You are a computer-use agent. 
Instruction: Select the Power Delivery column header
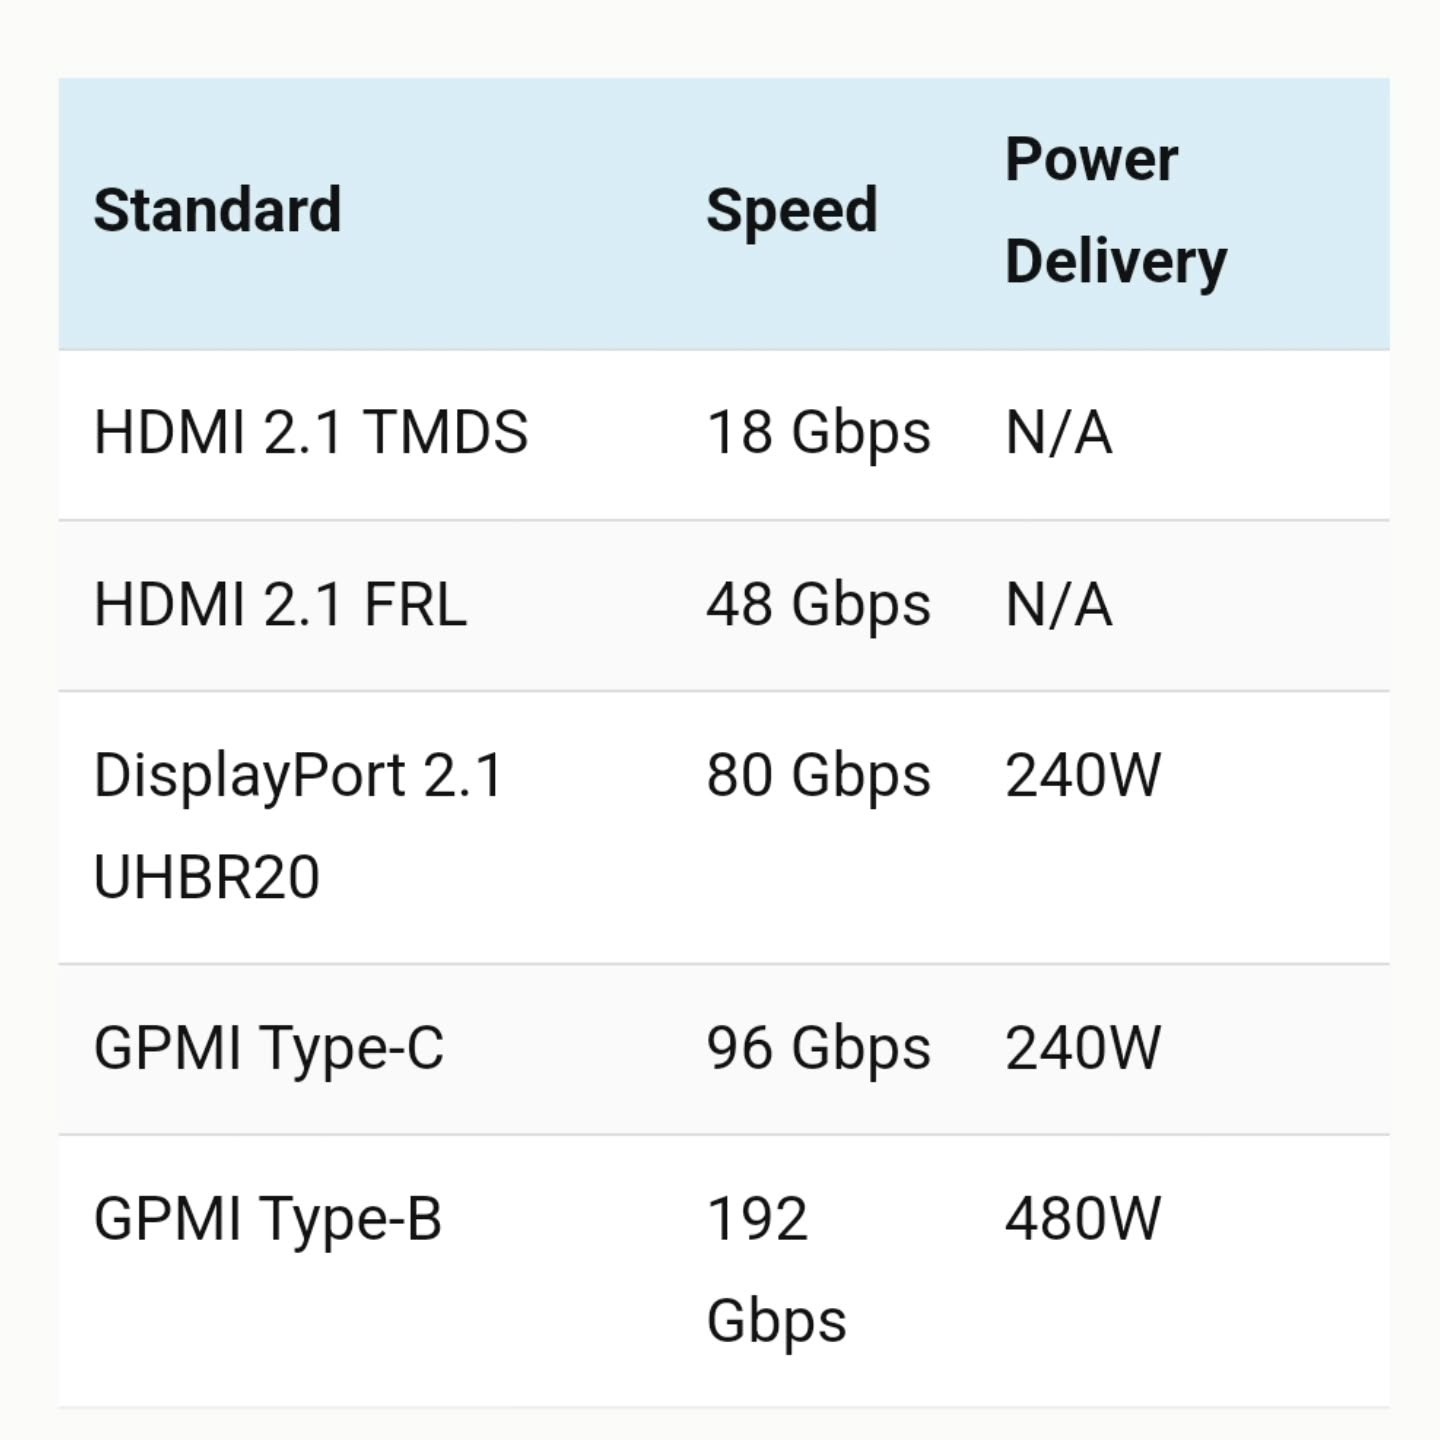[x=1116, y=211]
